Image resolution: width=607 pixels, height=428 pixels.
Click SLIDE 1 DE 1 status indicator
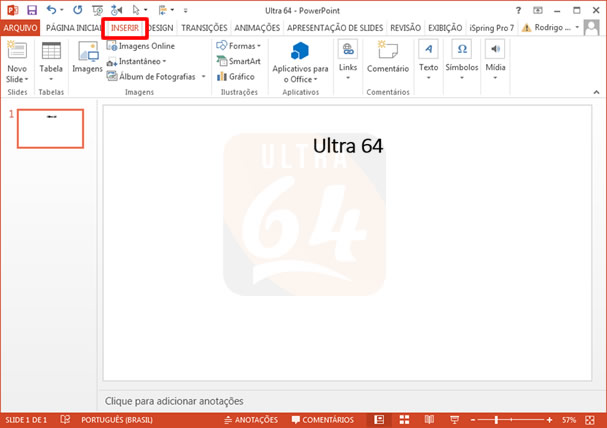coord(26,420)
